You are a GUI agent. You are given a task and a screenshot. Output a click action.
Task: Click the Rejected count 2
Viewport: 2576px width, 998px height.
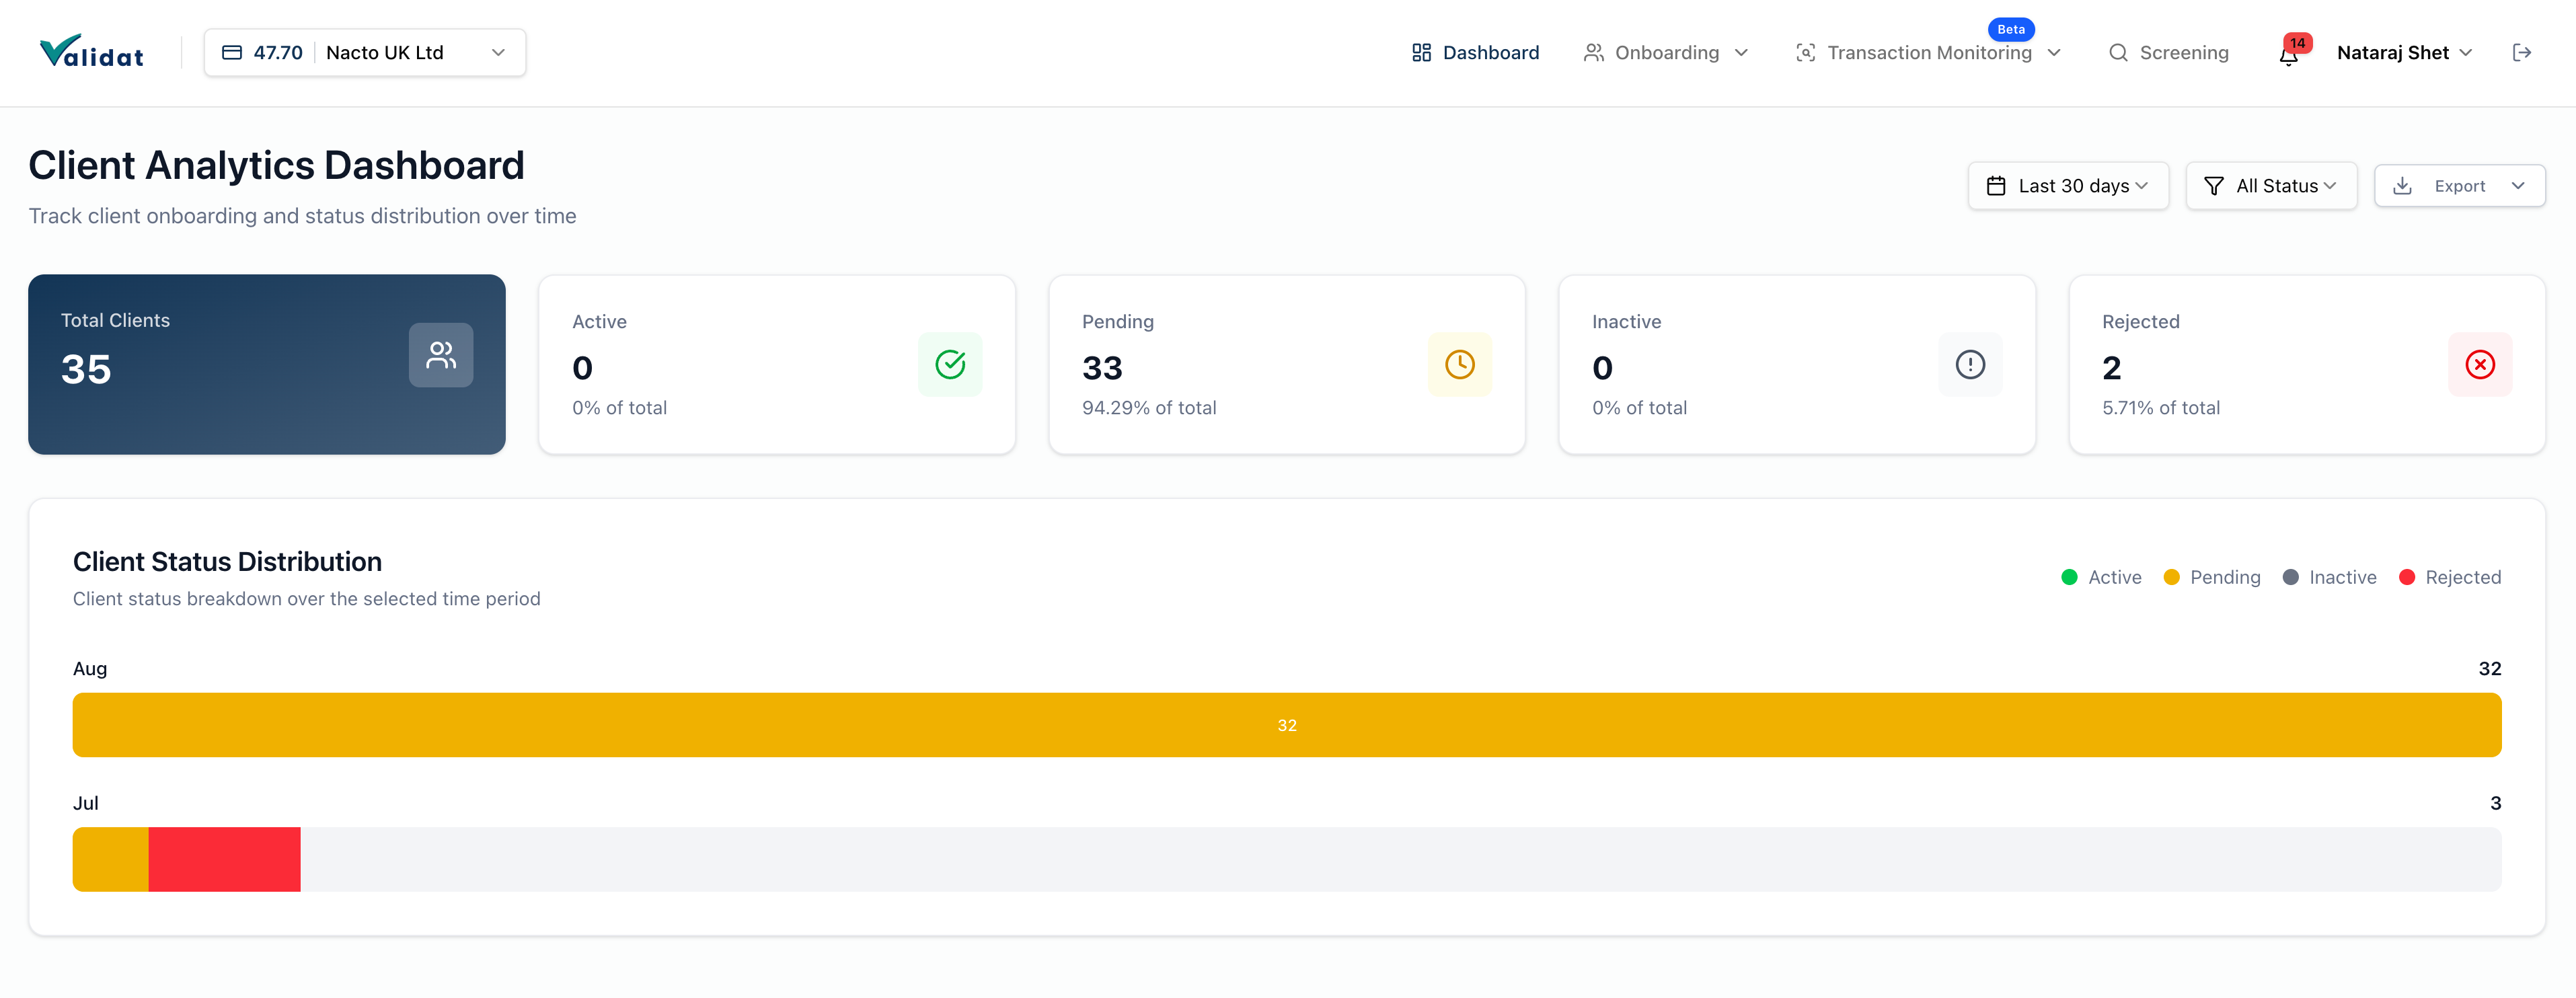(2112, 368)
